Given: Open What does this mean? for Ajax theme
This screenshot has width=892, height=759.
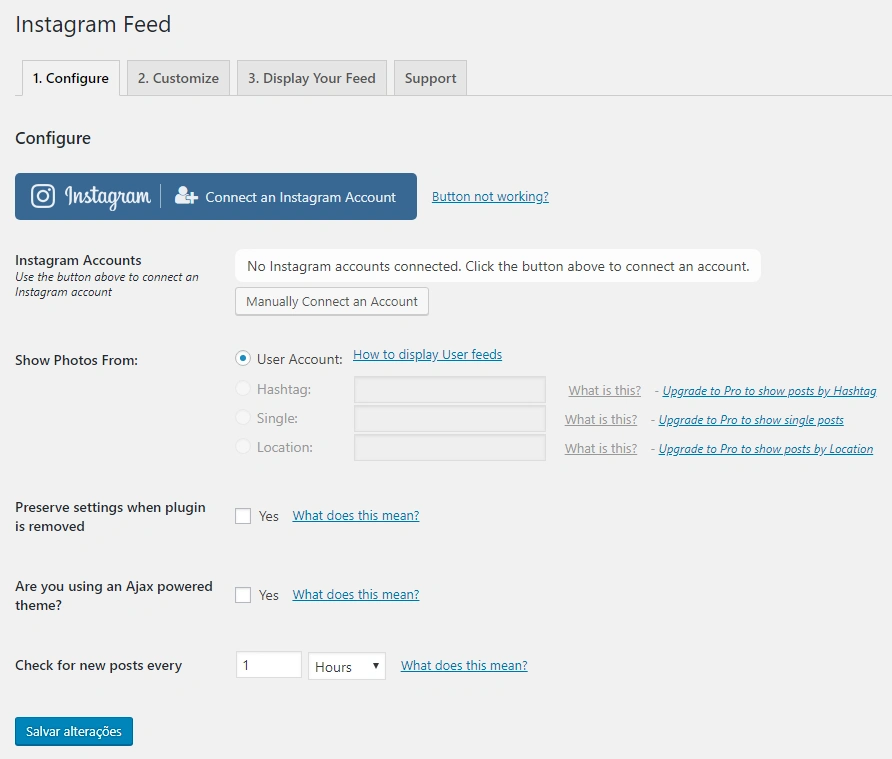Looking at the screenshot, I should point(356,595).
